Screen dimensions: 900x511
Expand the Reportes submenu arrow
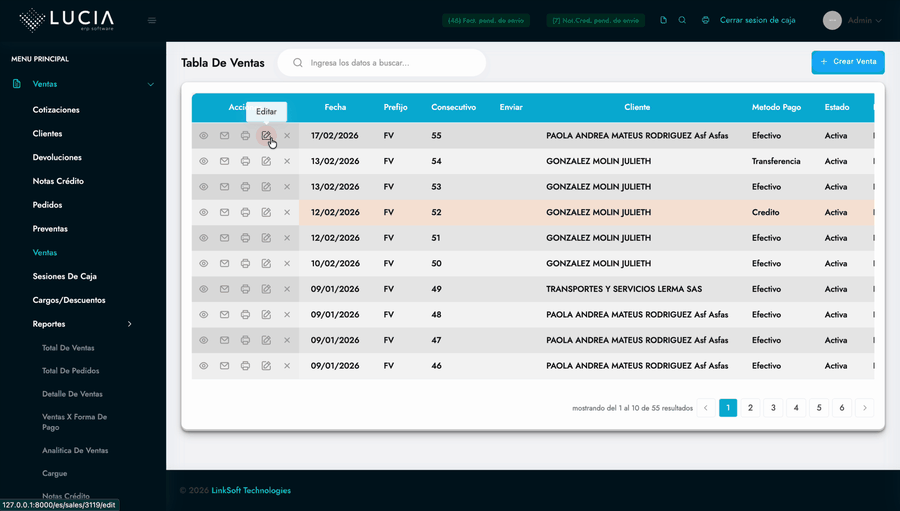click(130, 324)
